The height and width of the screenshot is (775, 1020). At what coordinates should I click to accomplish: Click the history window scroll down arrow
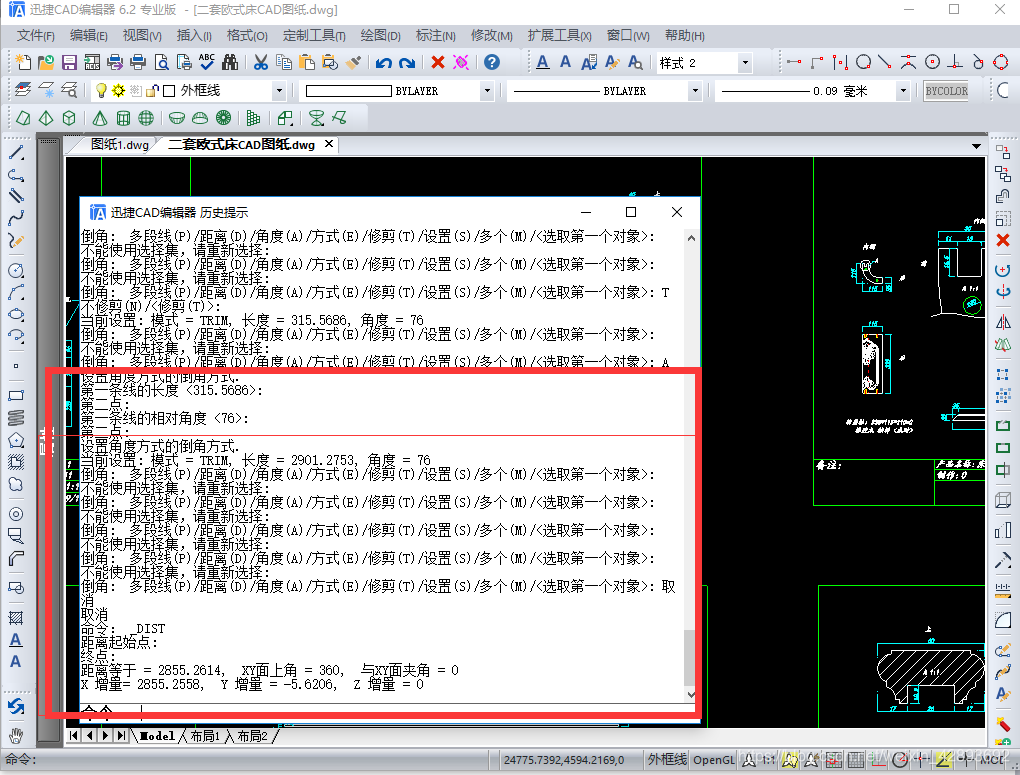click(x=691, y=694)
